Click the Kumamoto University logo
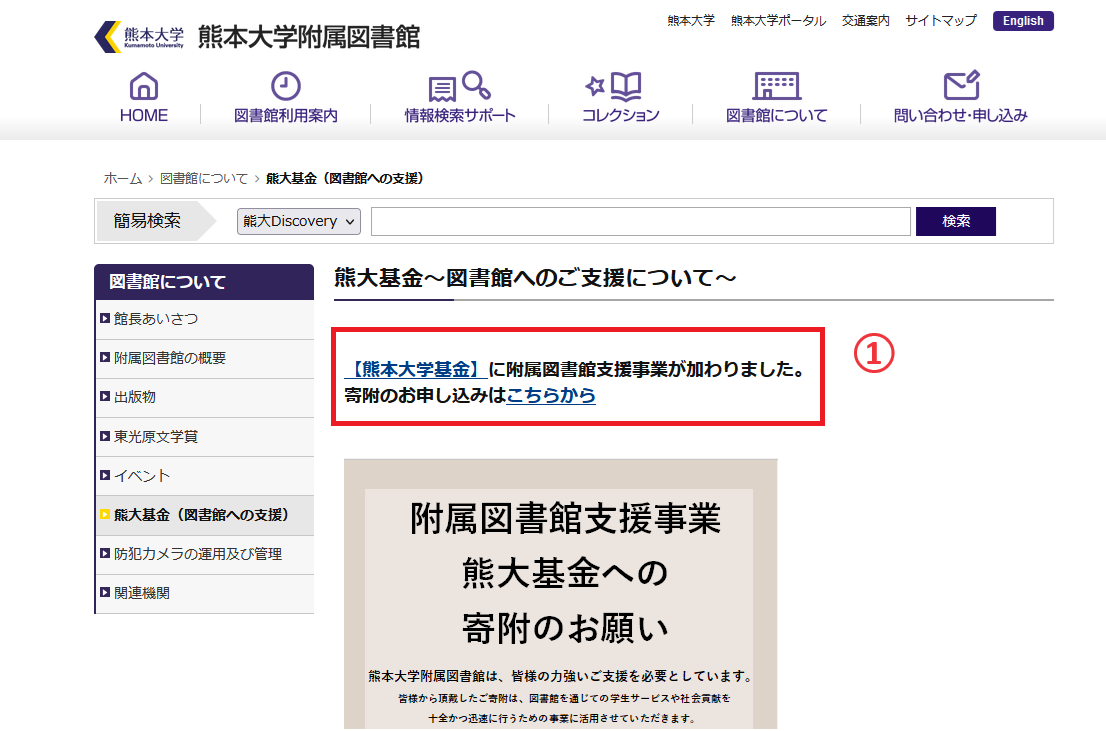1106x731 pixels. (139, 37)
